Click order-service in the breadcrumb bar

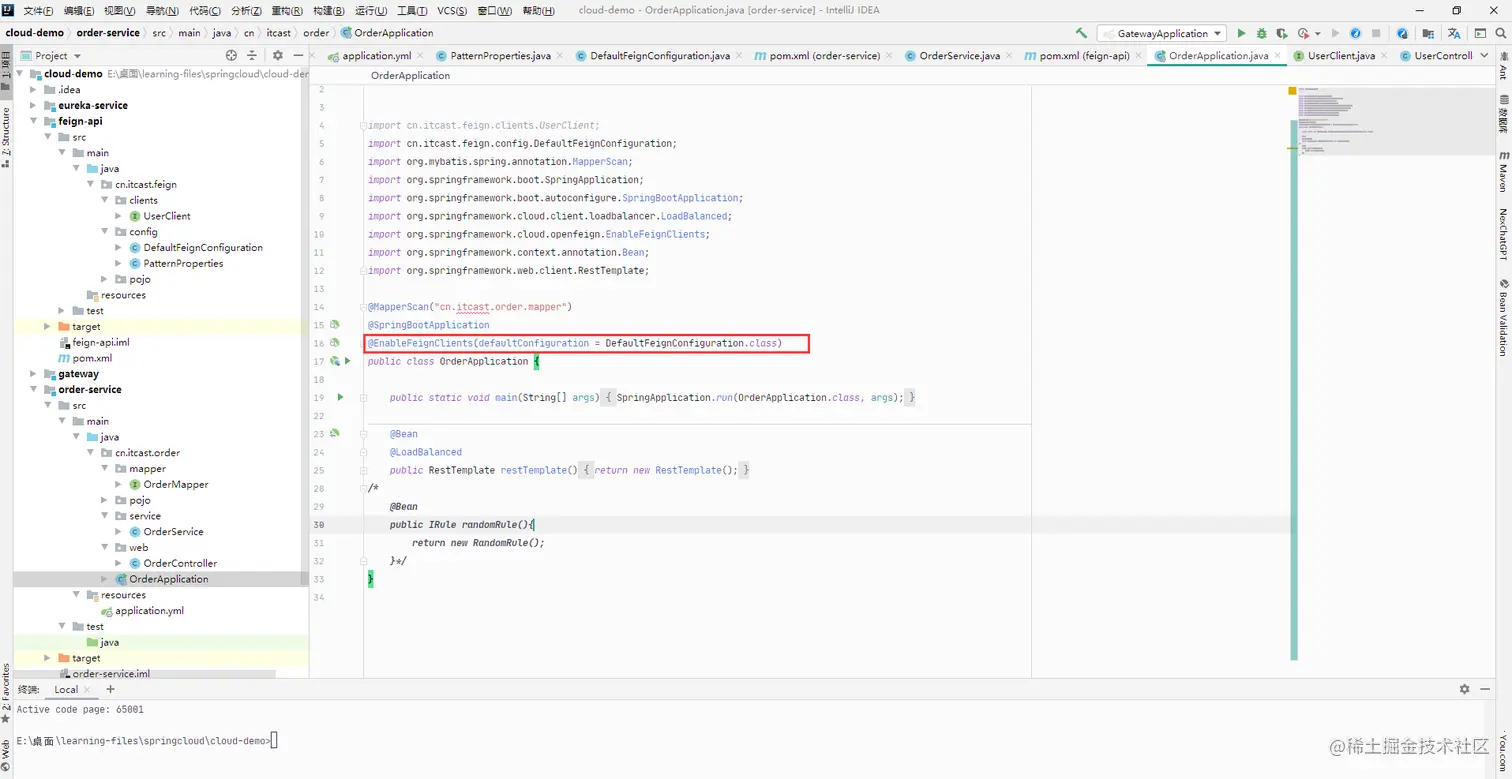pos(108,33)
